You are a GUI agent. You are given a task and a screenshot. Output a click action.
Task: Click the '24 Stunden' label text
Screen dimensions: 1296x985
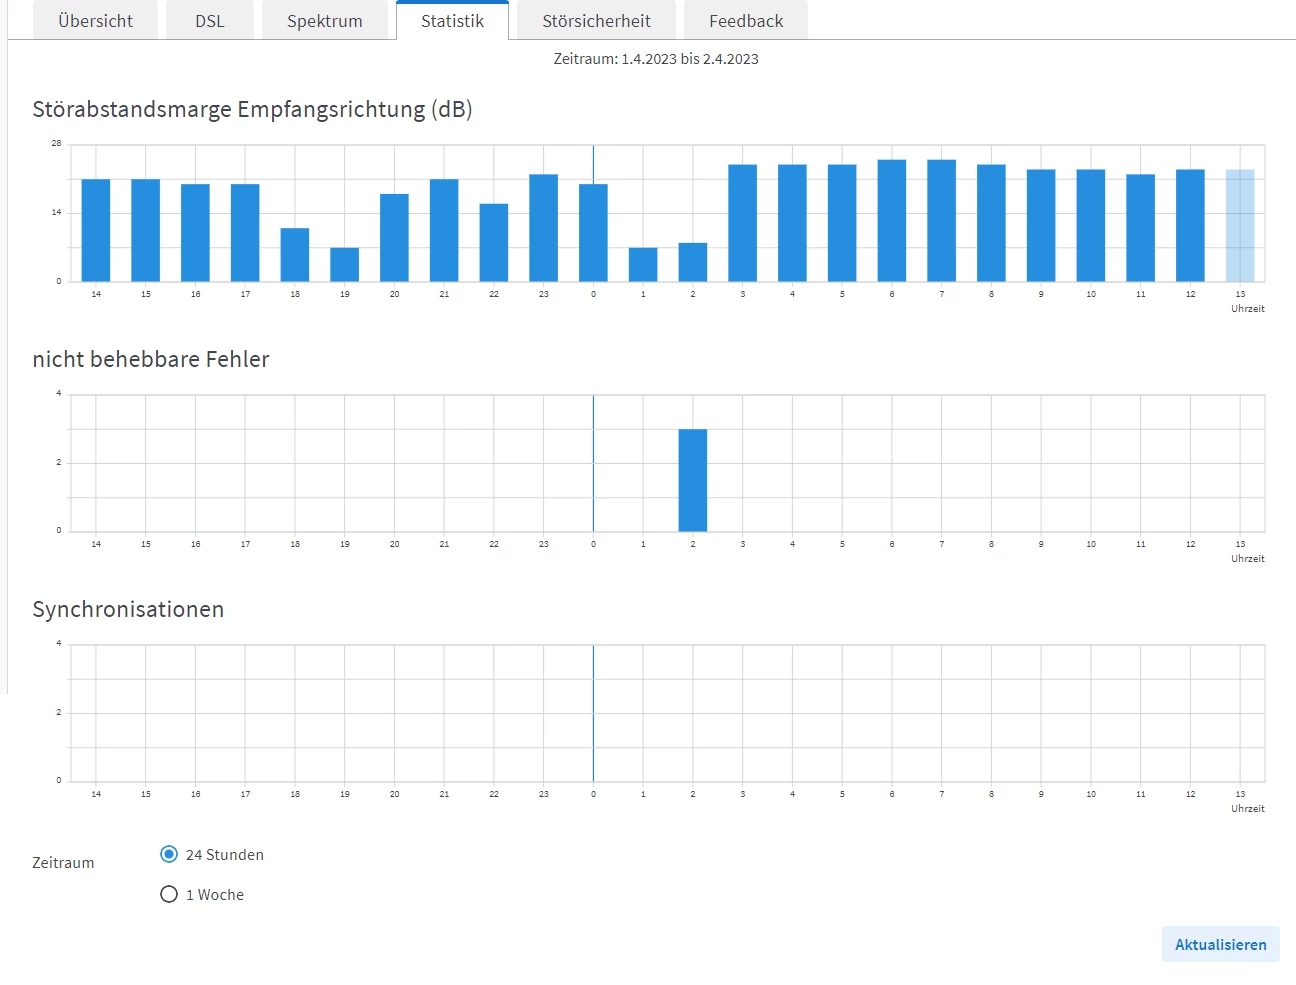coord(225,855)
